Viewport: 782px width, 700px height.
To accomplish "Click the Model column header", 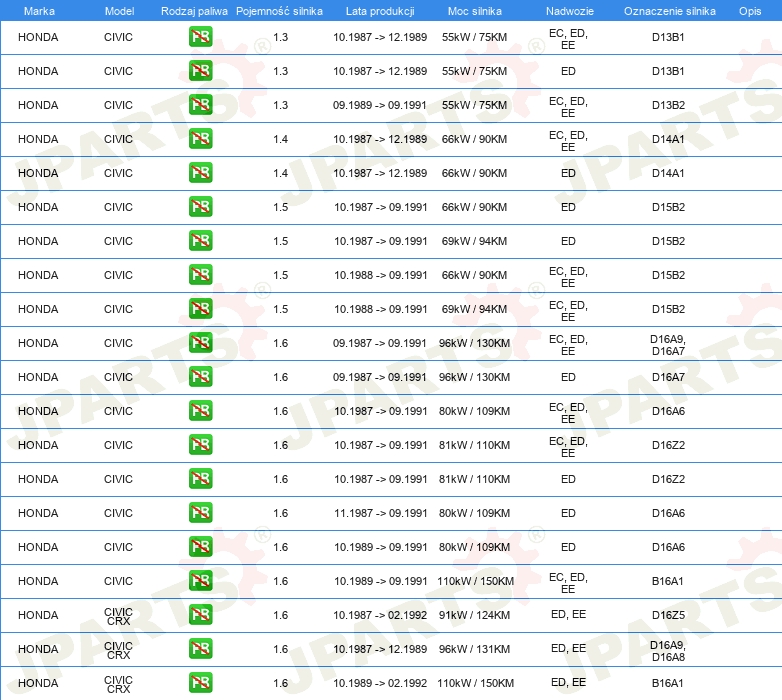I will pos(119,11).
